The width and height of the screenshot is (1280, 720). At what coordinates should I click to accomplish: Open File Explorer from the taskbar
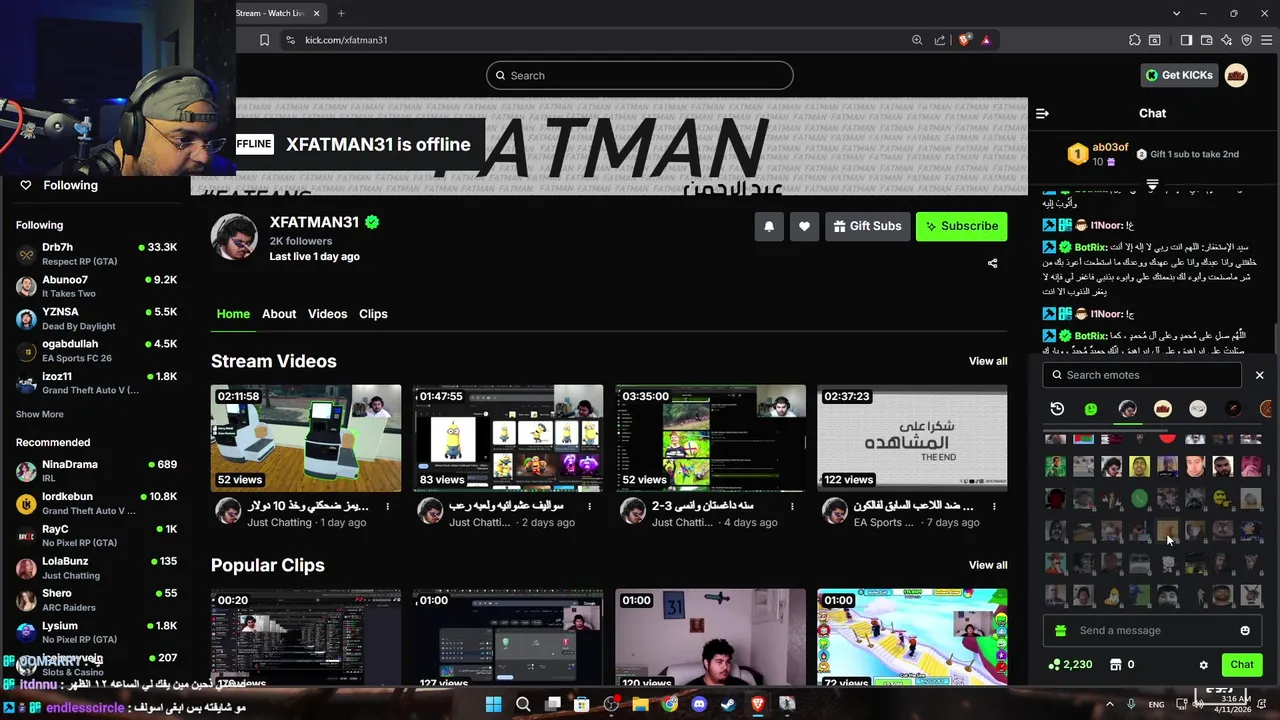[x=640, y=704]
